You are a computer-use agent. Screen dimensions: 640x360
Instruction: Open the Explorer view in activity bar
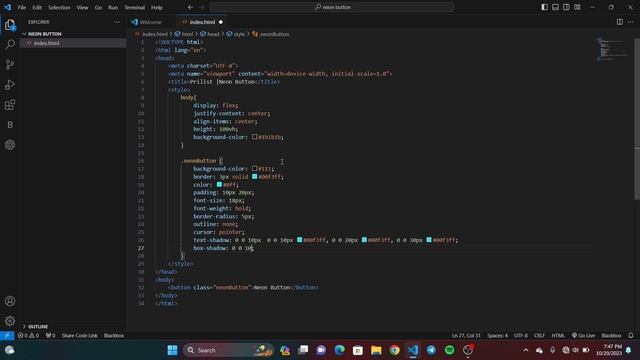[10, 25]
